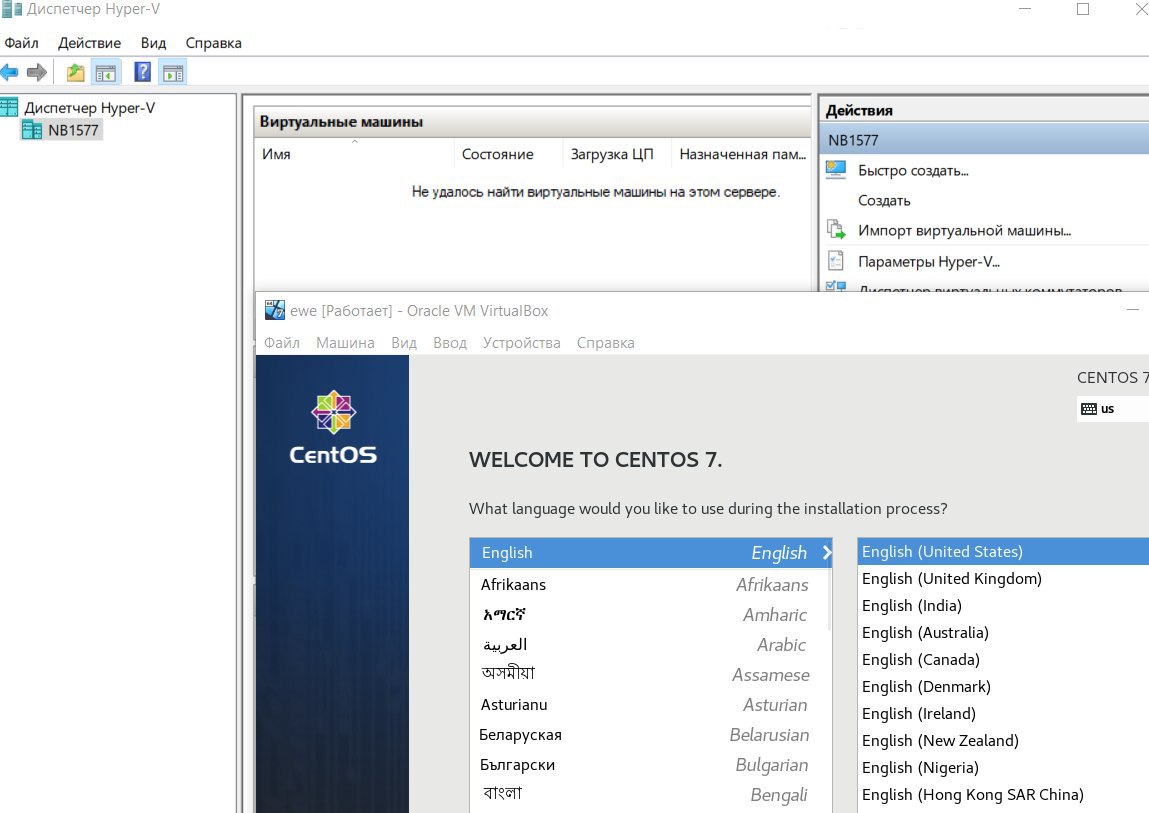Click the Back arrow in Hyper-V toolbar
The height and width of the screenshot is (813, 1149).
(x=10, y=73)
